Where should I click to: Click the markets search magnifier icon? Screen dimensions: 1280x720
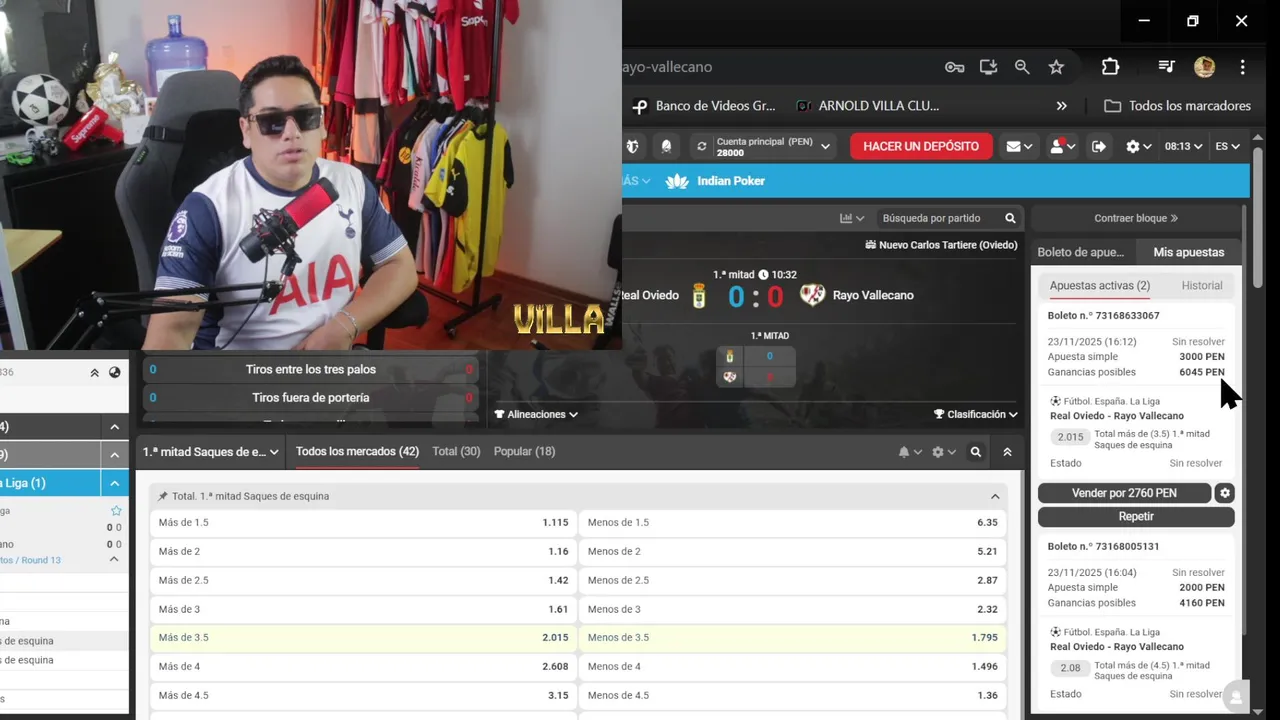(976, 452)
